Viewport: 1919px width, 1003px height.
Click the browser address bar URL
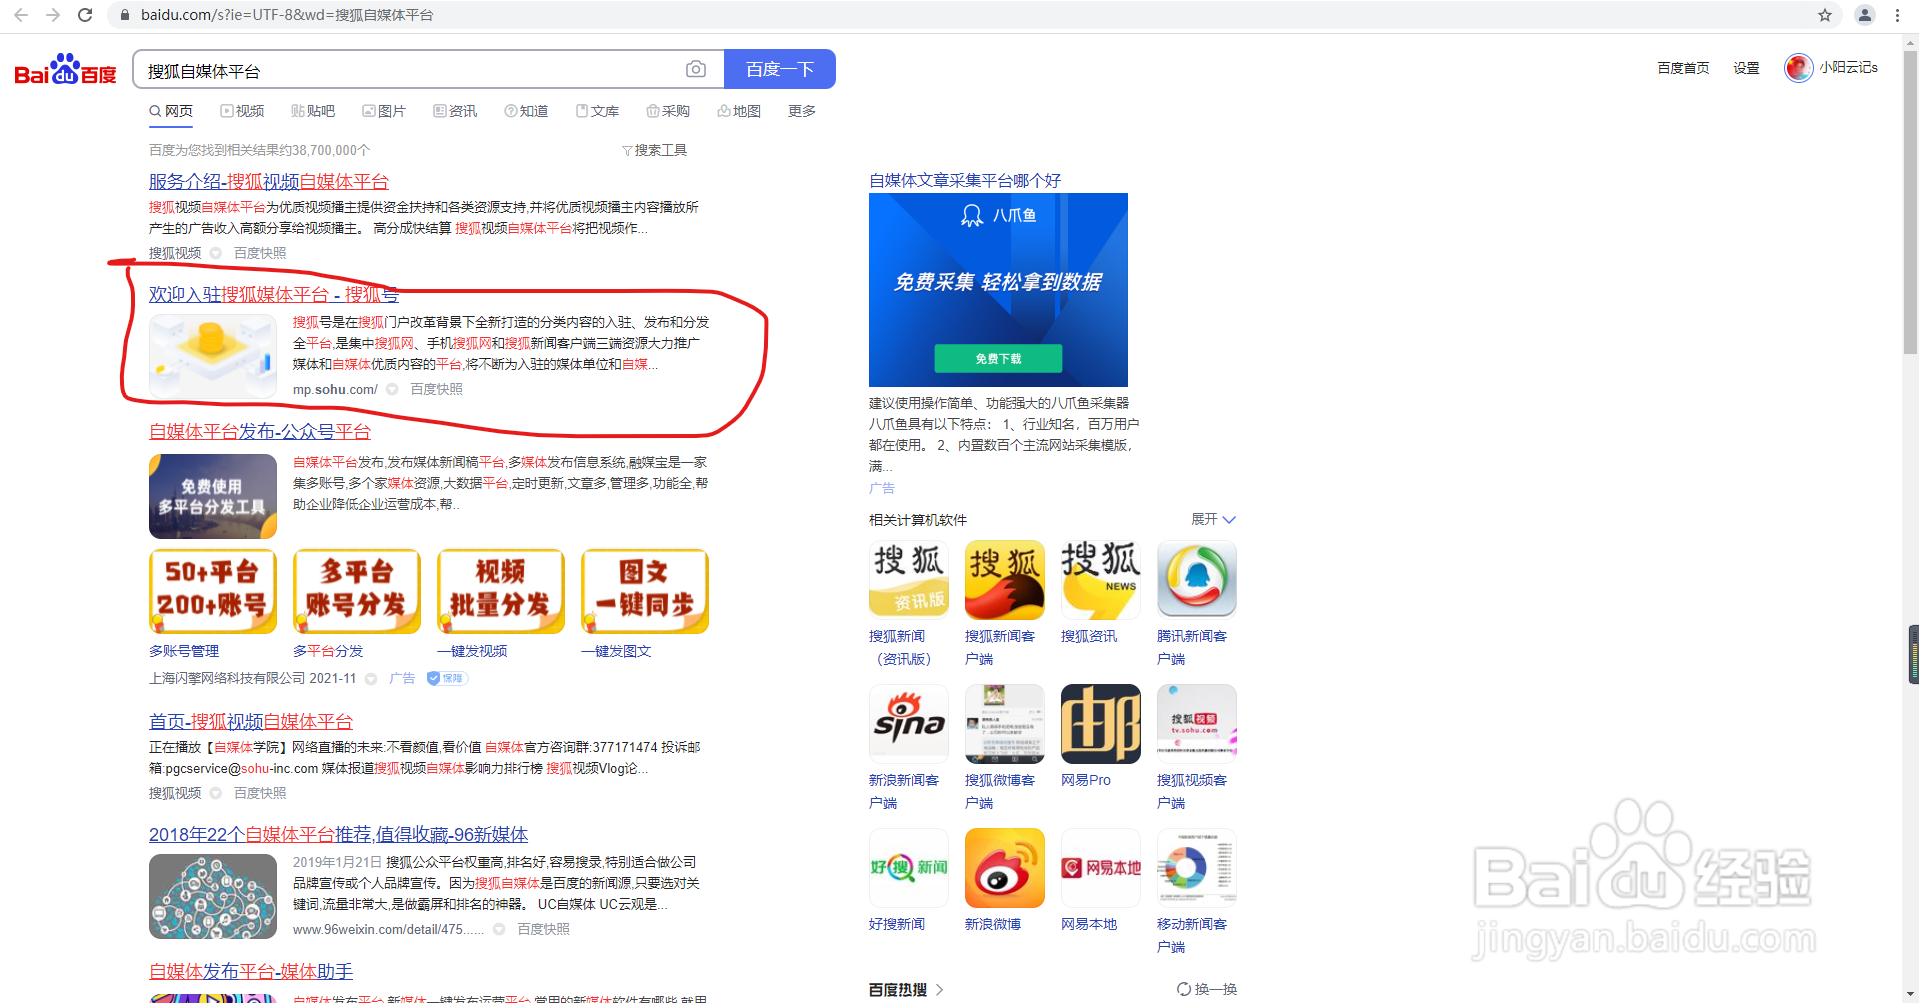tap(287, 15)
